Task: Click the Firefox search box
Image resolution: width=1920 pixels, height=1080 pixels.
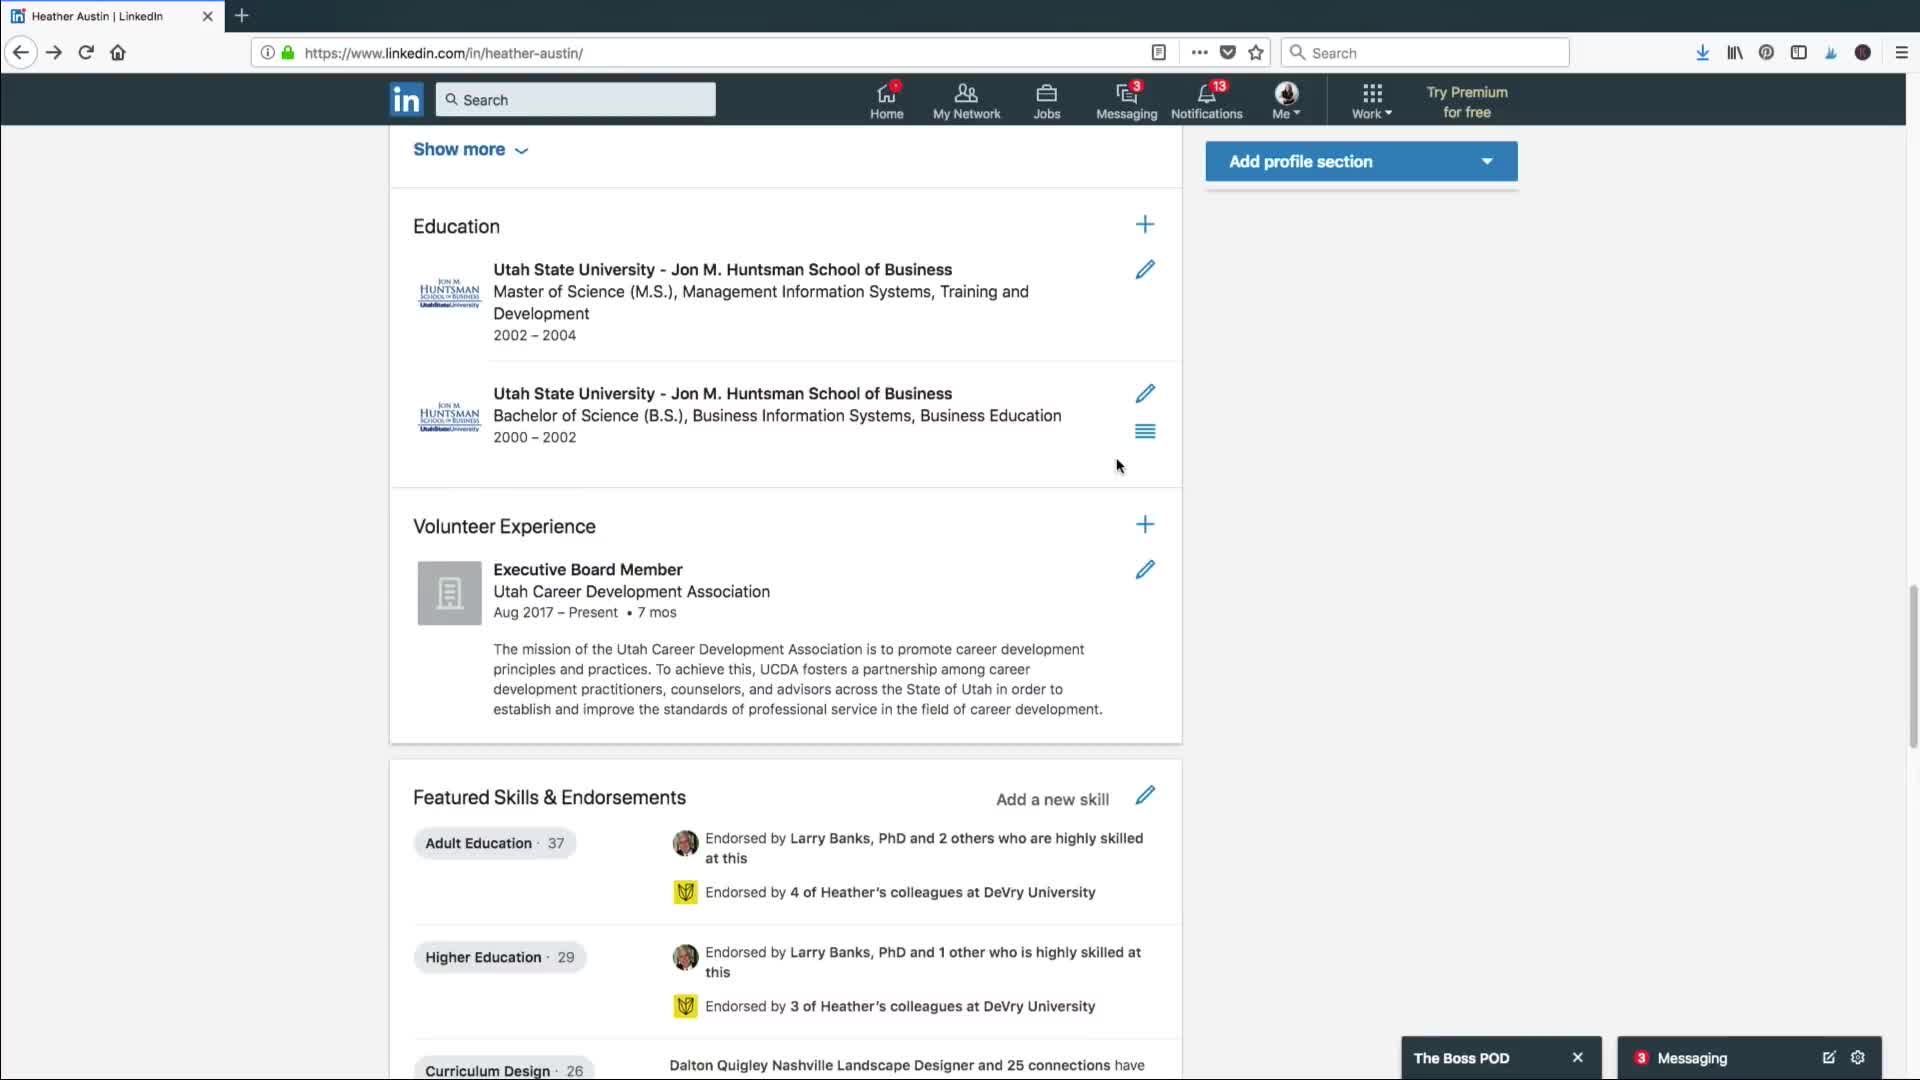Action: coord(1425,53)
